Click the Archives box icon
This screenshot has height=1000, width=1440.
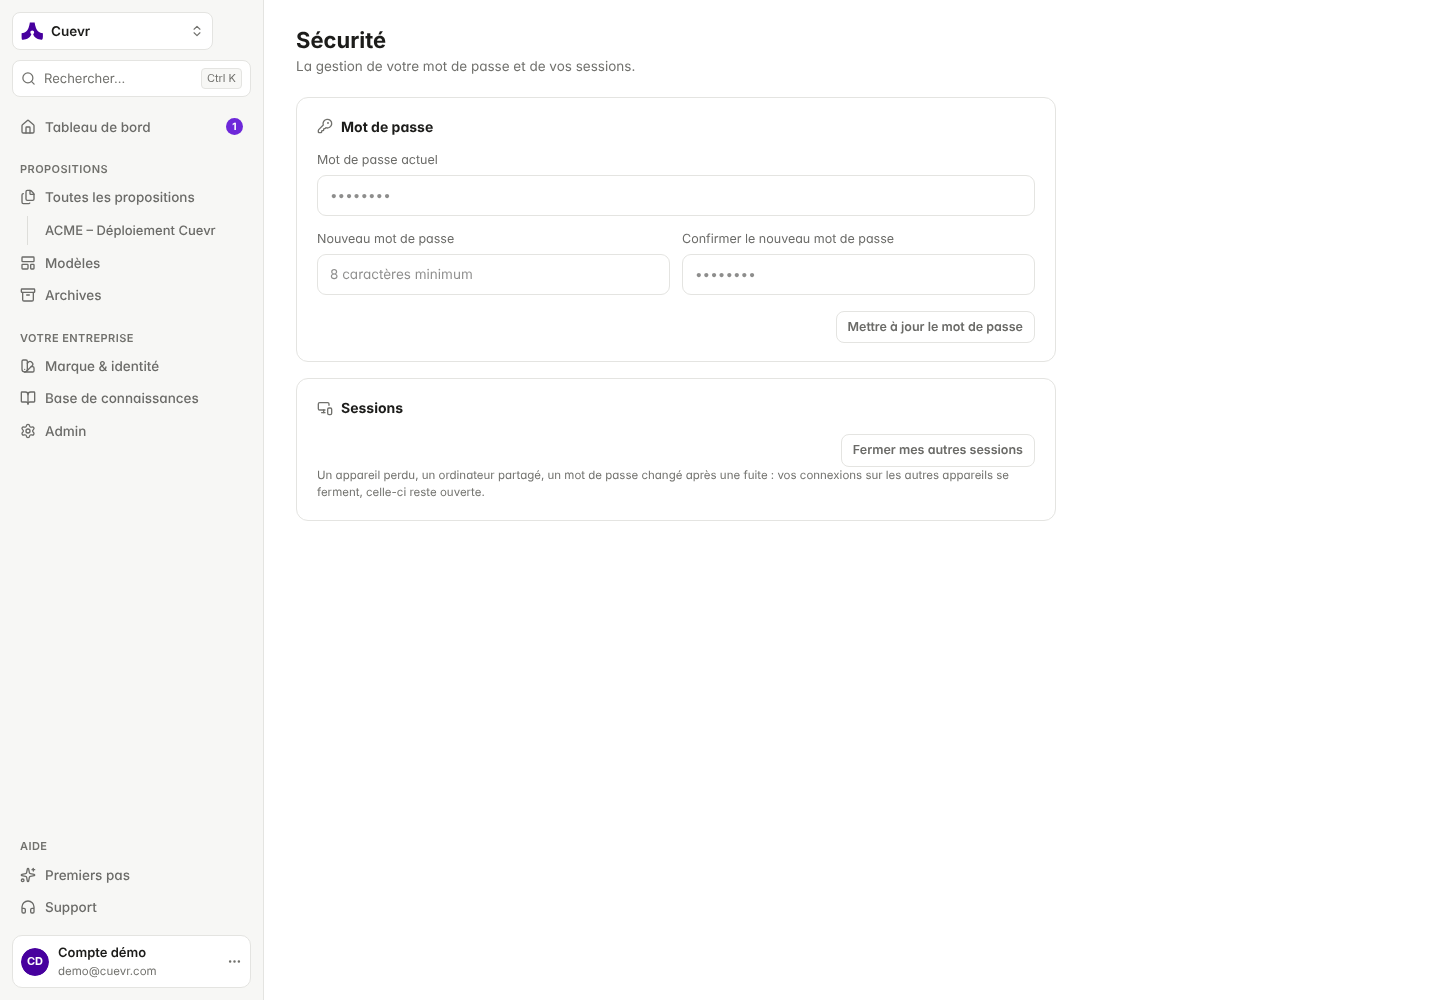pos(28,295)
